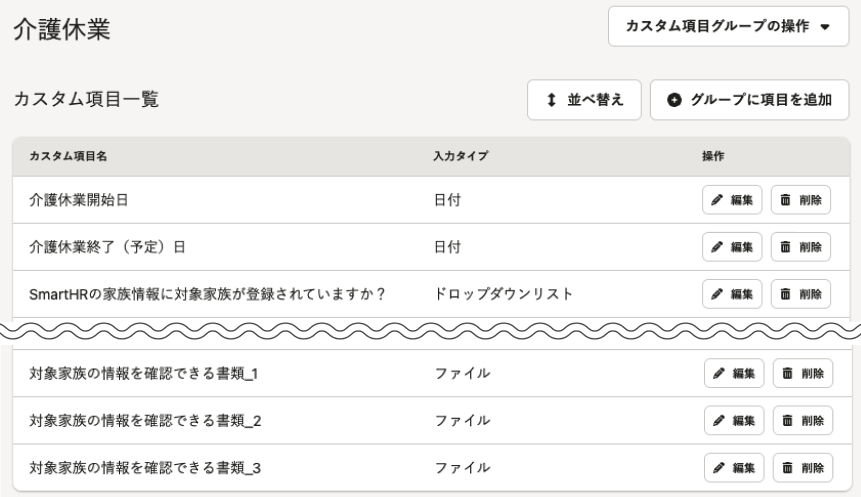Image resolution: width=861 pixels, height=497 pixels.
Task: Delete 対象家族の情報を確認できる書類_1 file item
Action: click(x=803, y=373)
